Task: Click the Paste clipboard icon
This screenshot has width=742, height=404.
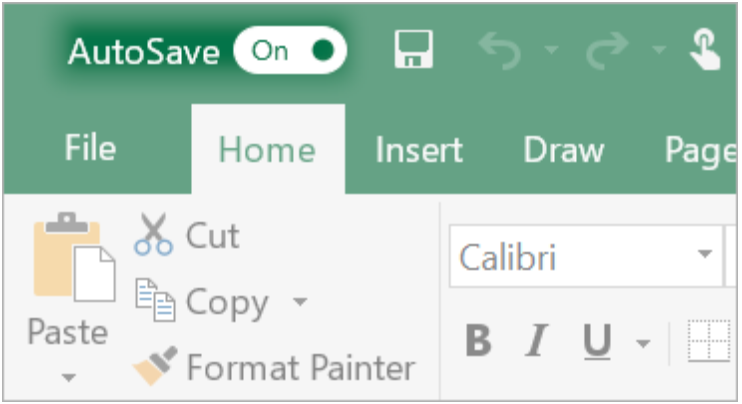Action: (x=74, y=257)
